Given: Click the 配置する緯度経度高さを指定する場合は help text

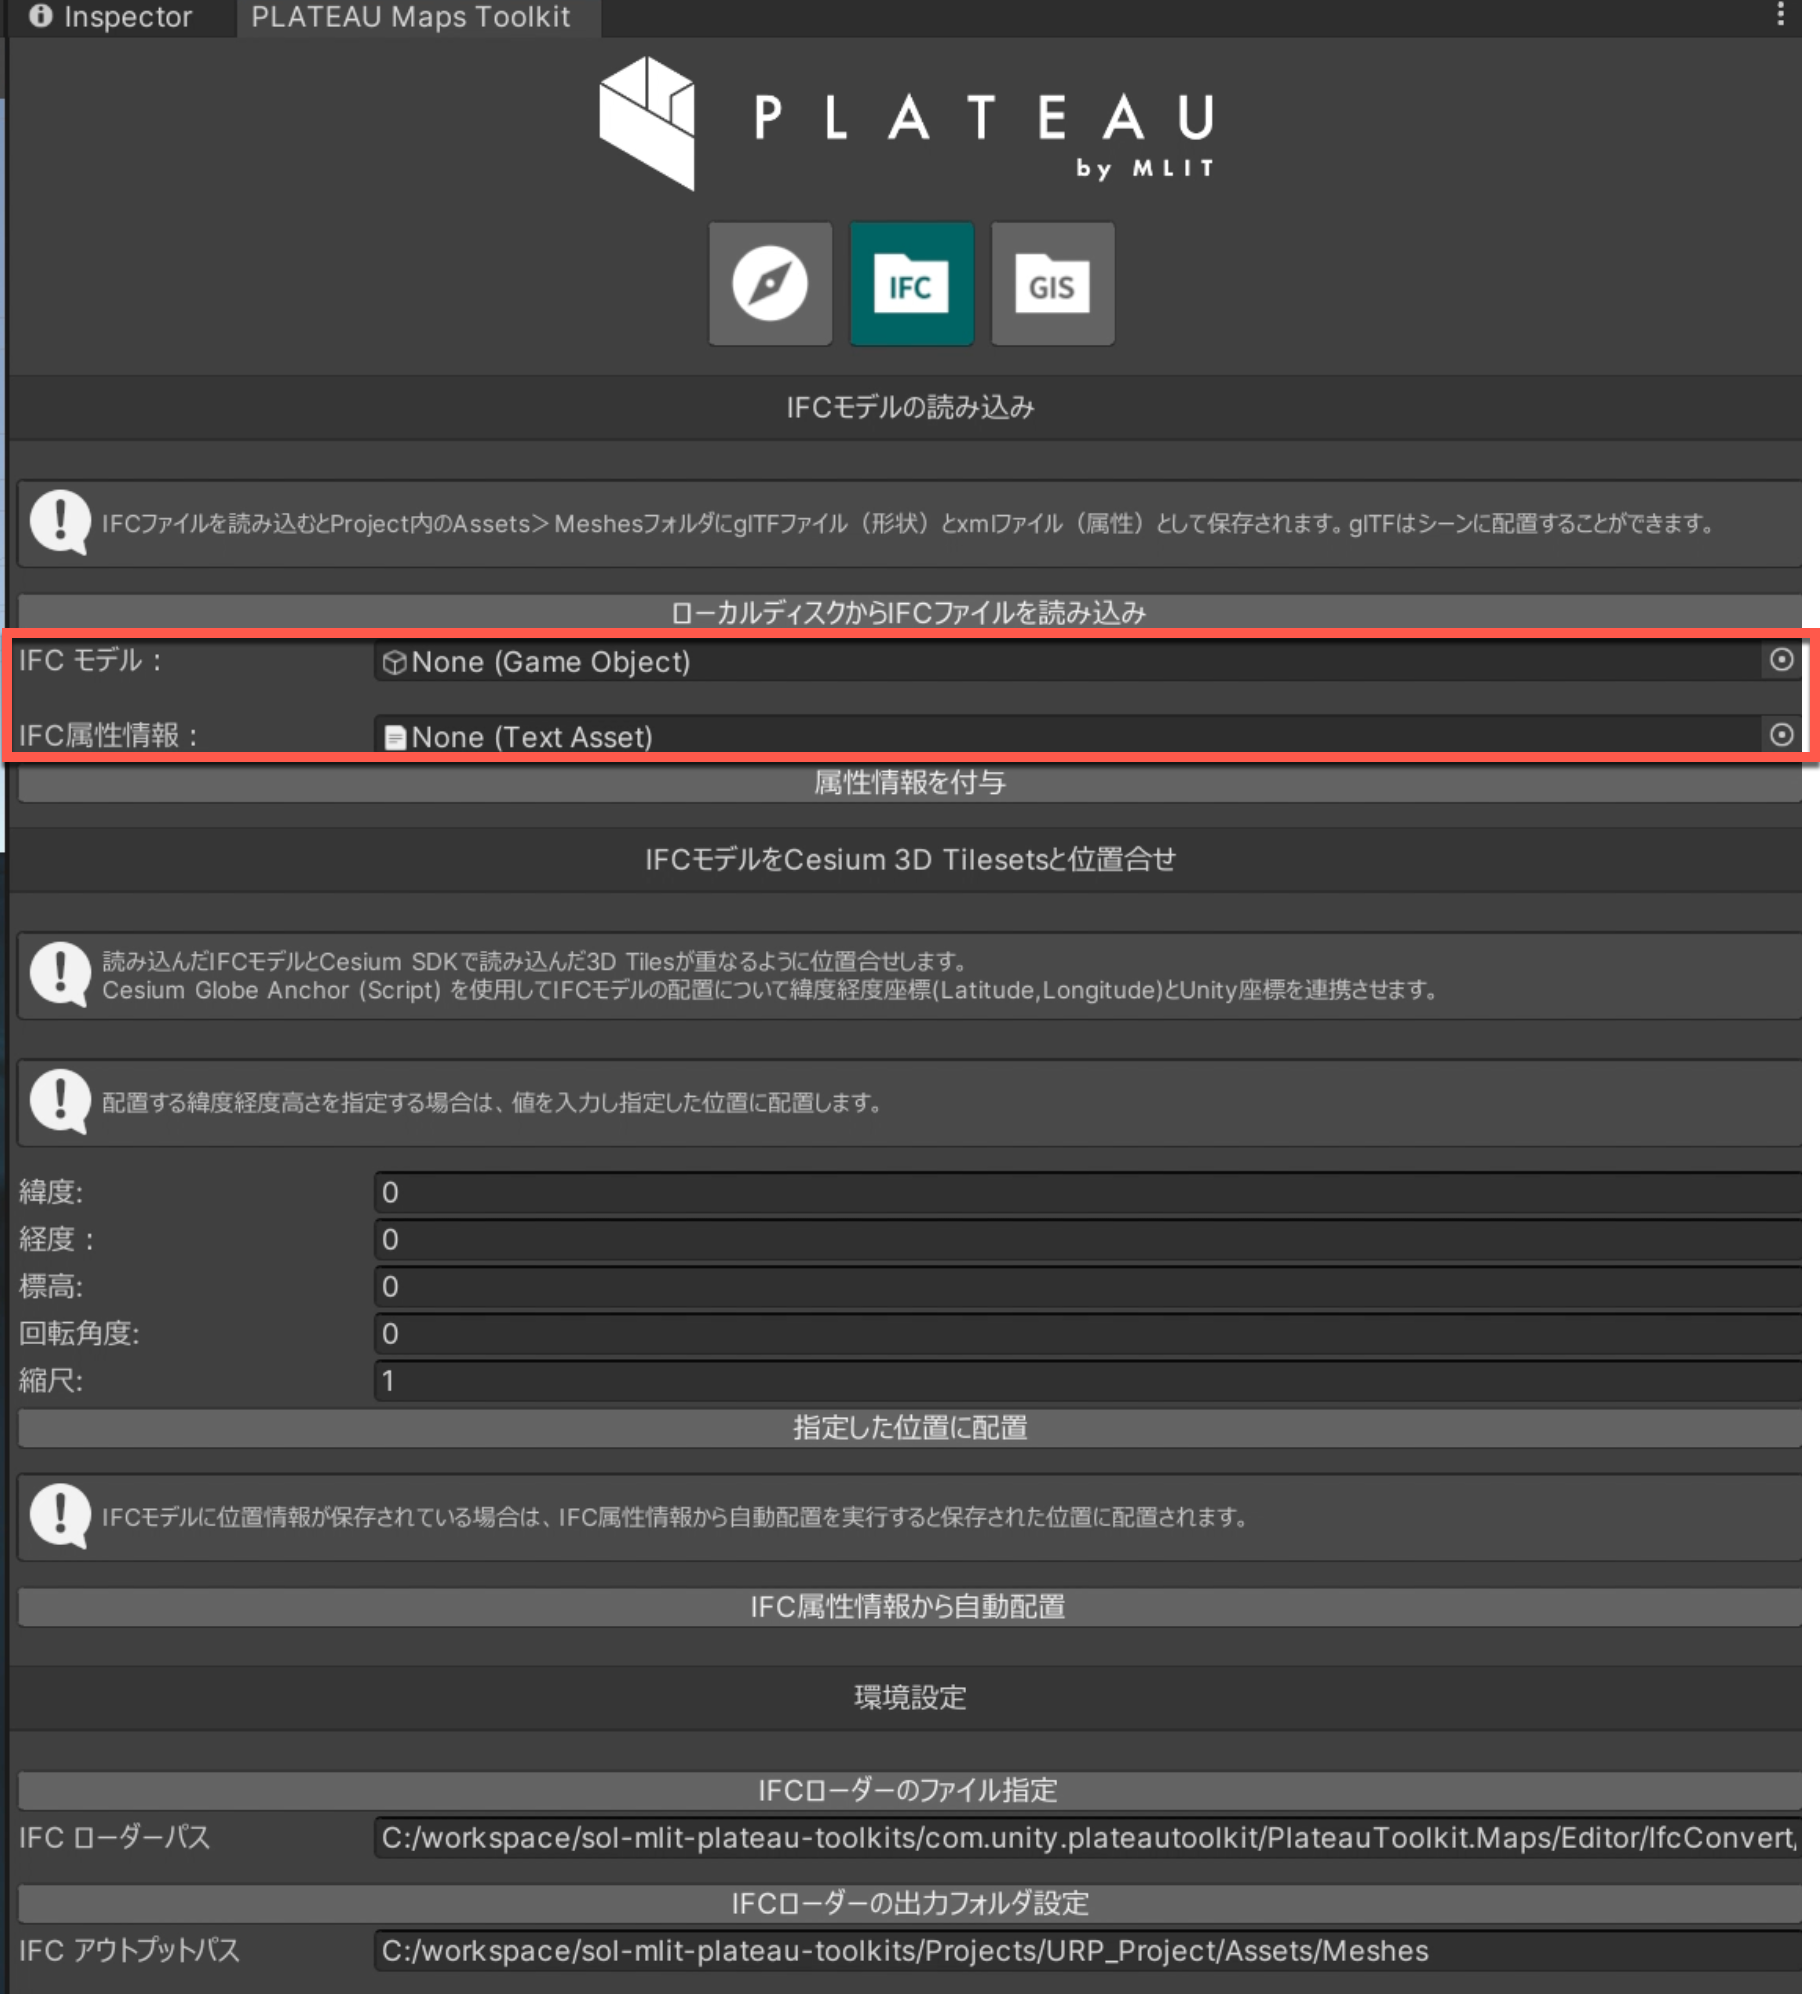Looking at the screenshot, I should pos(491,1102).
